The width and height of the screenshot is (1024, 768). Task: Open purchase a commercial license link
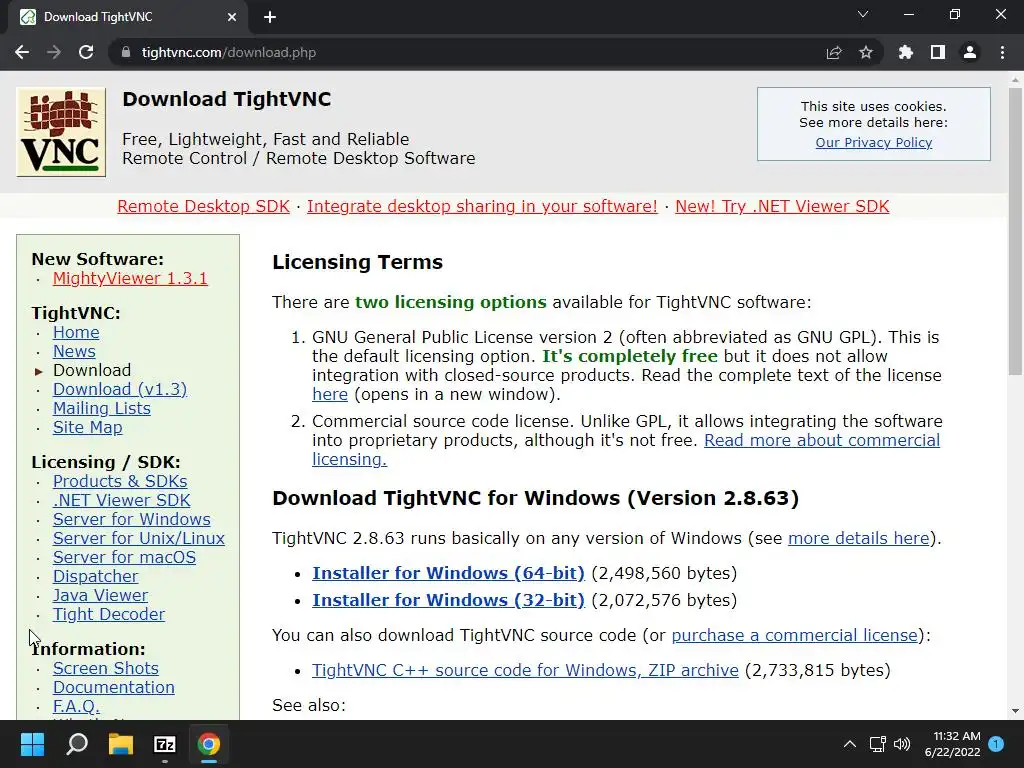click(x=794, y=635)
